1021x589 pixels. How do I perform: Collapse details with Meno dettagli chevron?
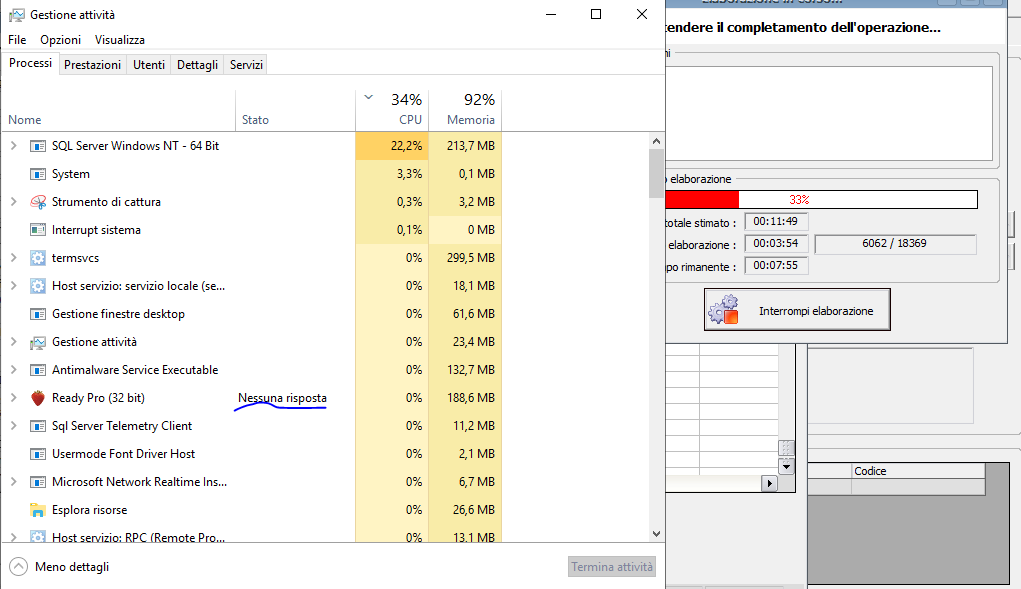click(19, 567)
